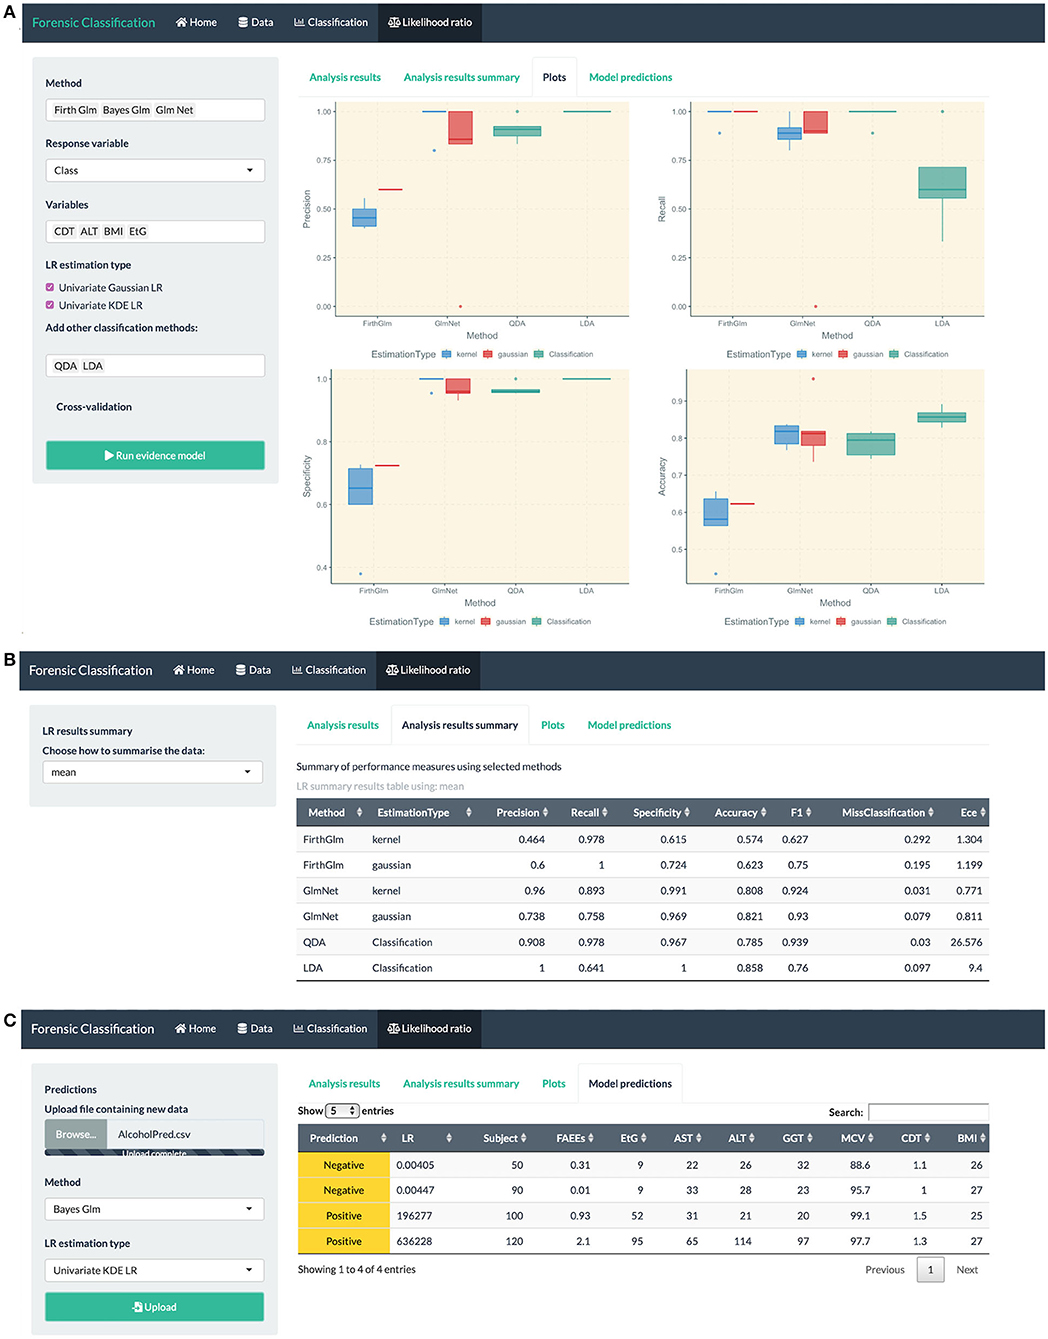Click the Likelihood ratio scale icon in panel C
This screenshot has height=1339, width=1048.
394,1028
